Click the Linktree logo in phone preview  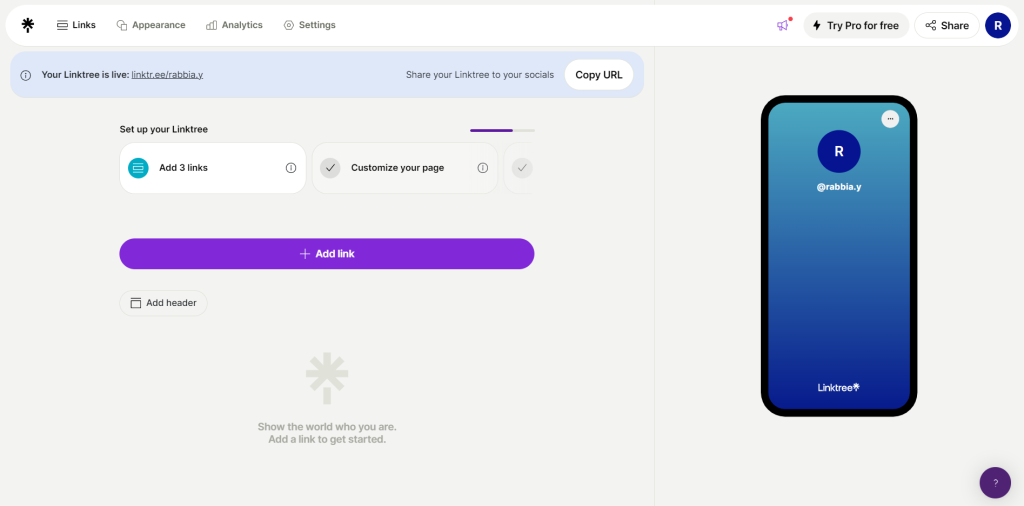(x=839, y=387)
